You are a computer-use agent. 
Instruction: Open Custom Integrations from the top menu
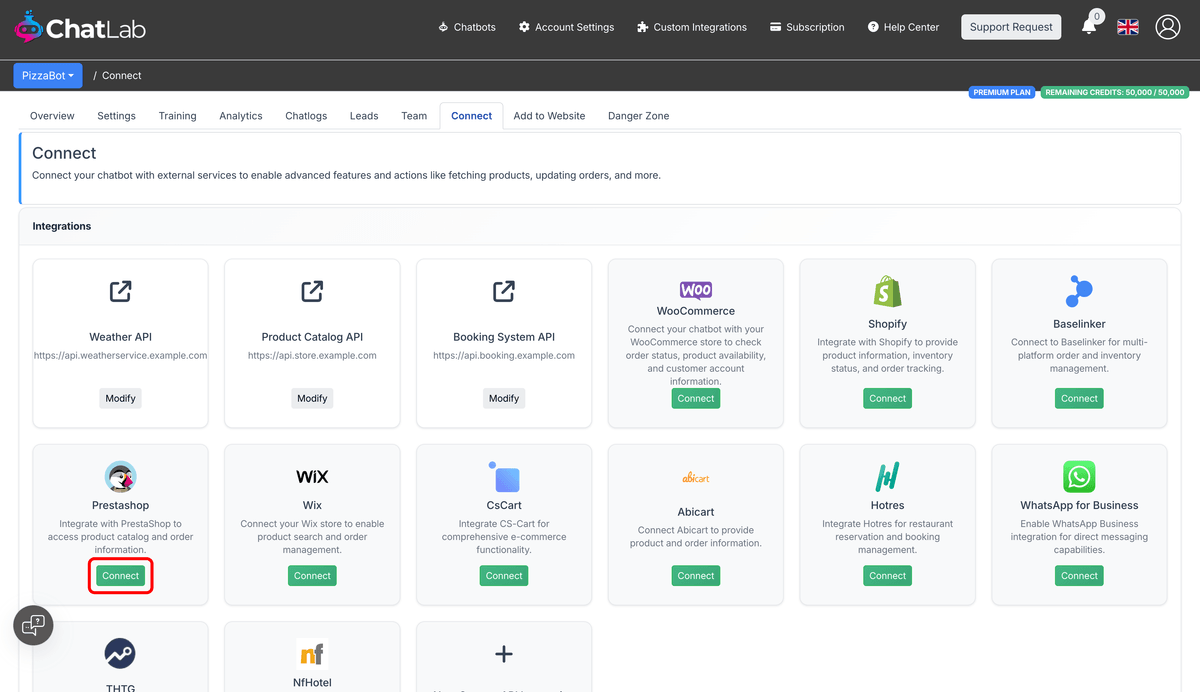(x=691, y=27)
